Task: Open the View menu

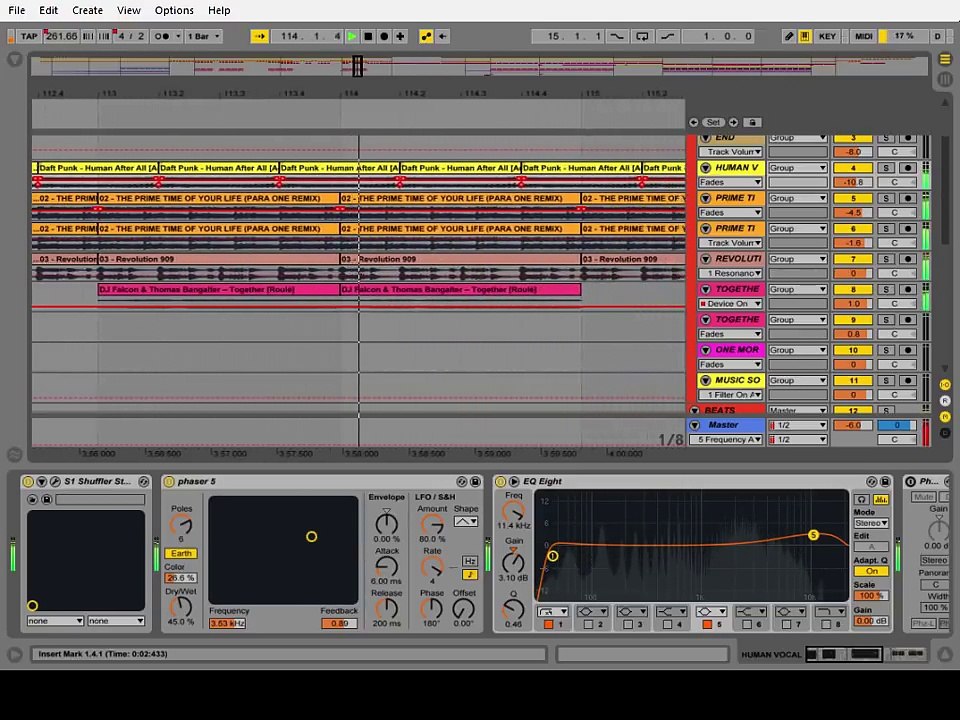Action: [x=129, y=10]
